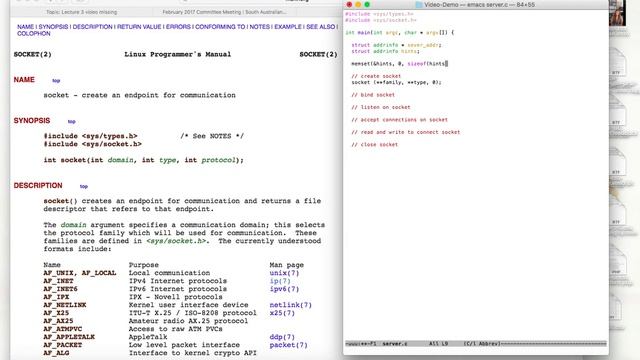This screenshot has height=360, width=640.
Task: Jump to the EXAMPLE section link
Action: (x=288, y=27)
